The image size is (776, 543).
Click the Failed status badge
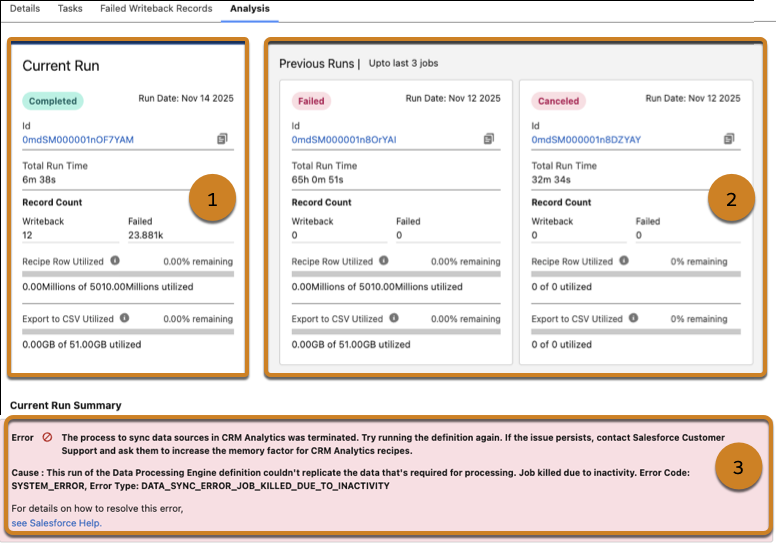click(x=311, y=101)
